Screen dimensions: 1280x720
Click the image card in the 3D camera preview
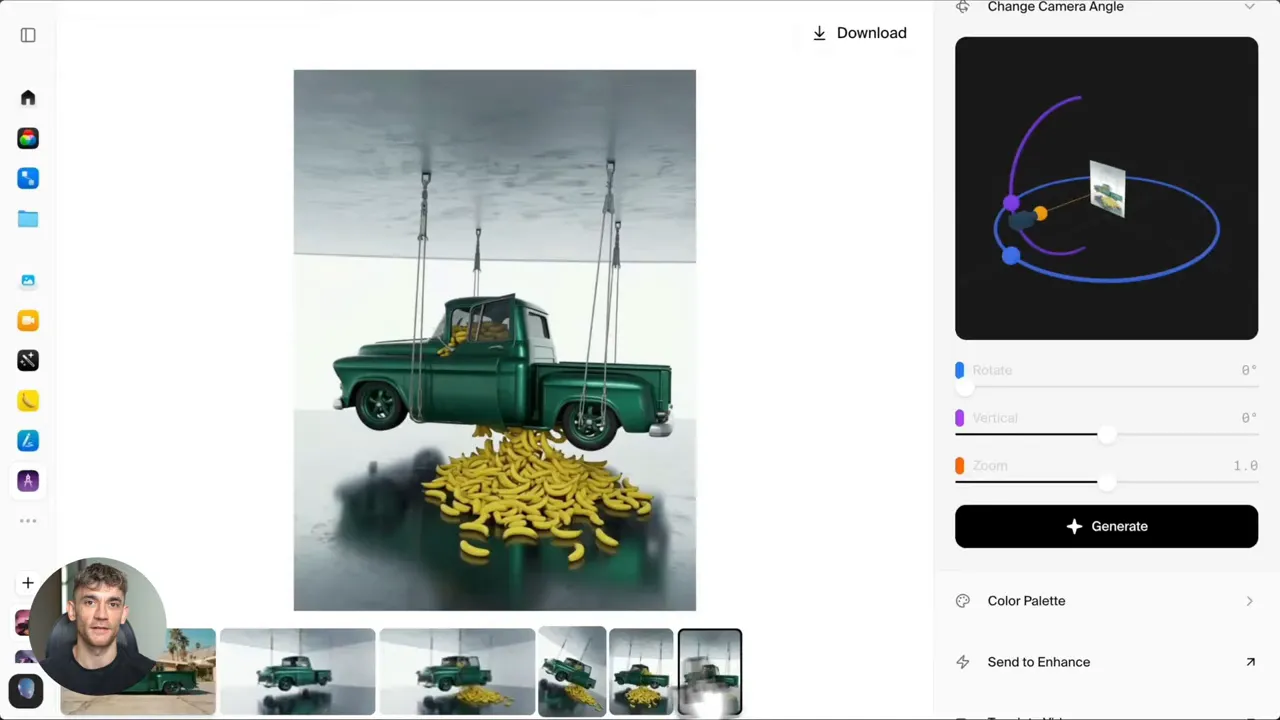1108,190
